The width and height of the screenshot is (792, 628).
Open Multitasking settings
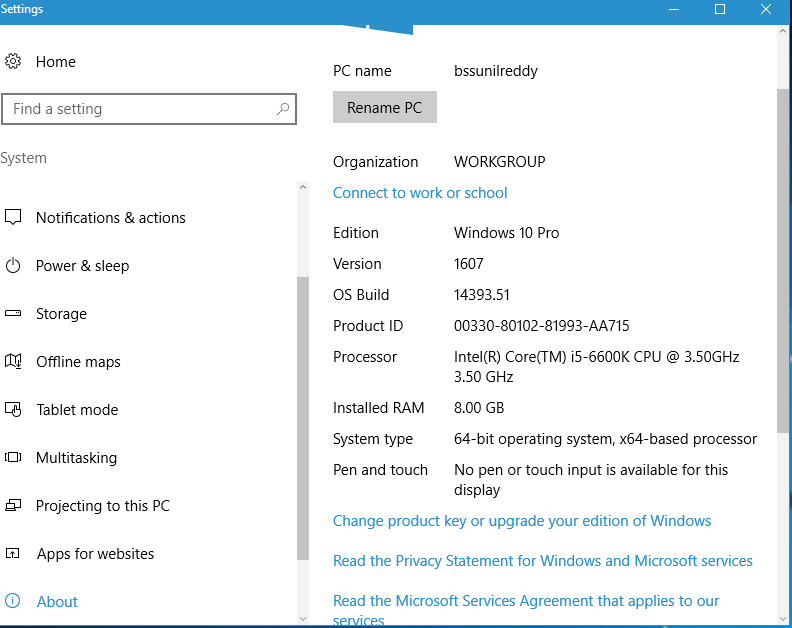click(x=76, y=458)
